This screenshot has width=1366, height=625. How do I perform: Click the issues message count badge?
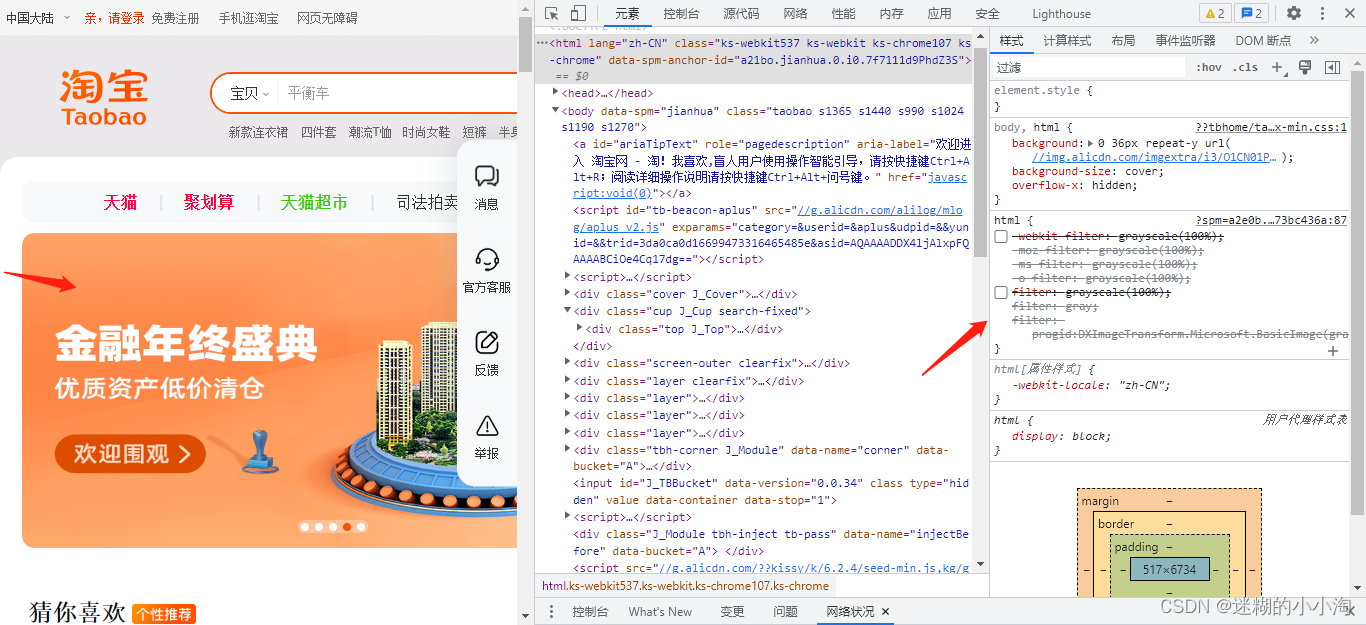tap(1251, 13)
